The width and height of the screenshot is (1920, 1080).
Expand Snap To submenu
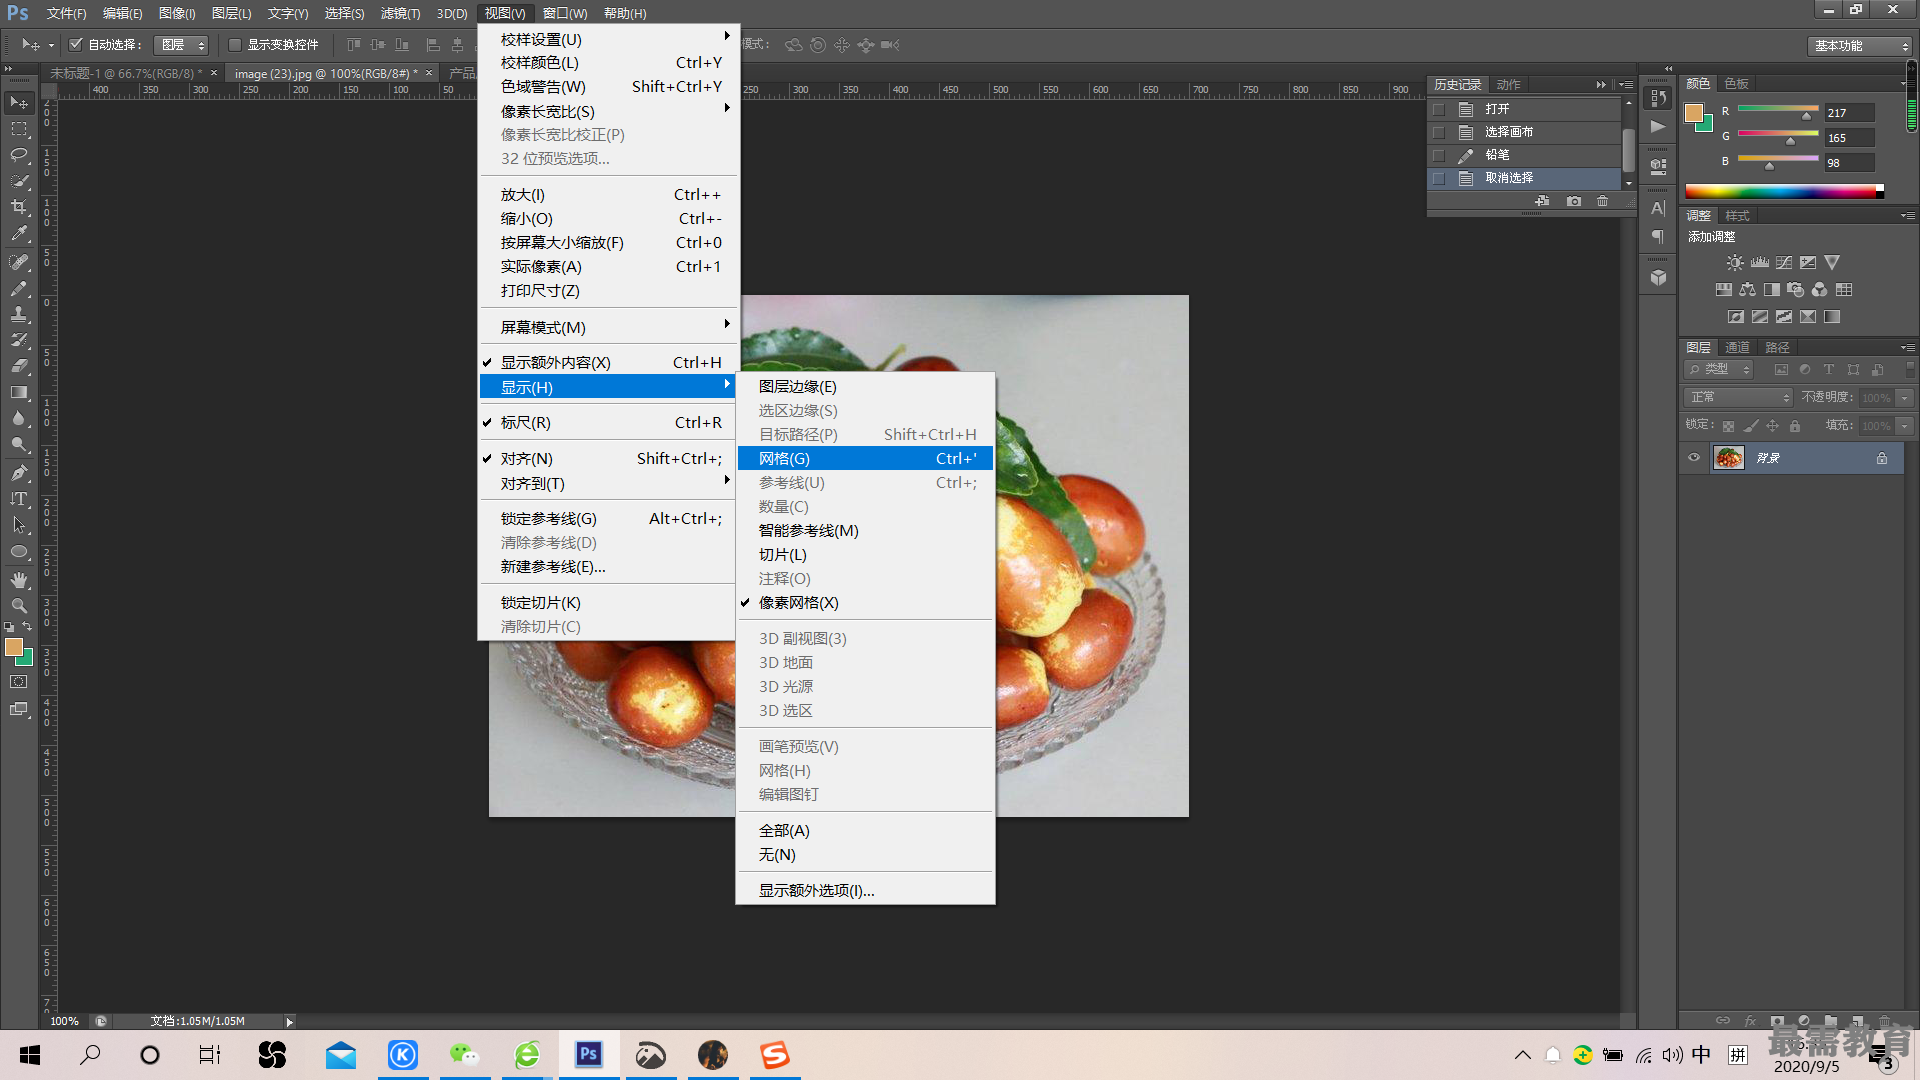tap(608, 484)
